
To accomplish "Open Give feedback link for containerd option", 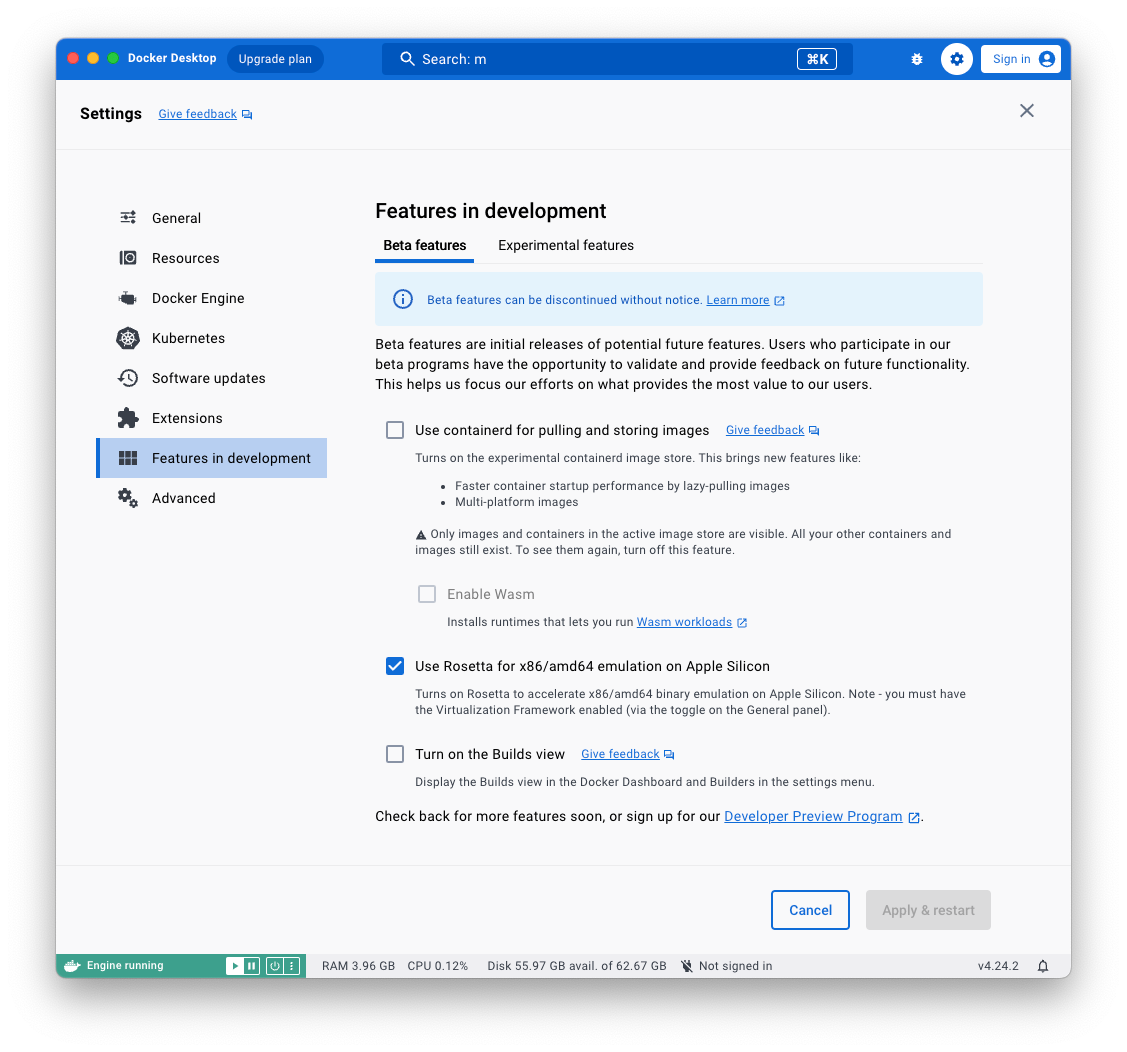I will 765,430.
